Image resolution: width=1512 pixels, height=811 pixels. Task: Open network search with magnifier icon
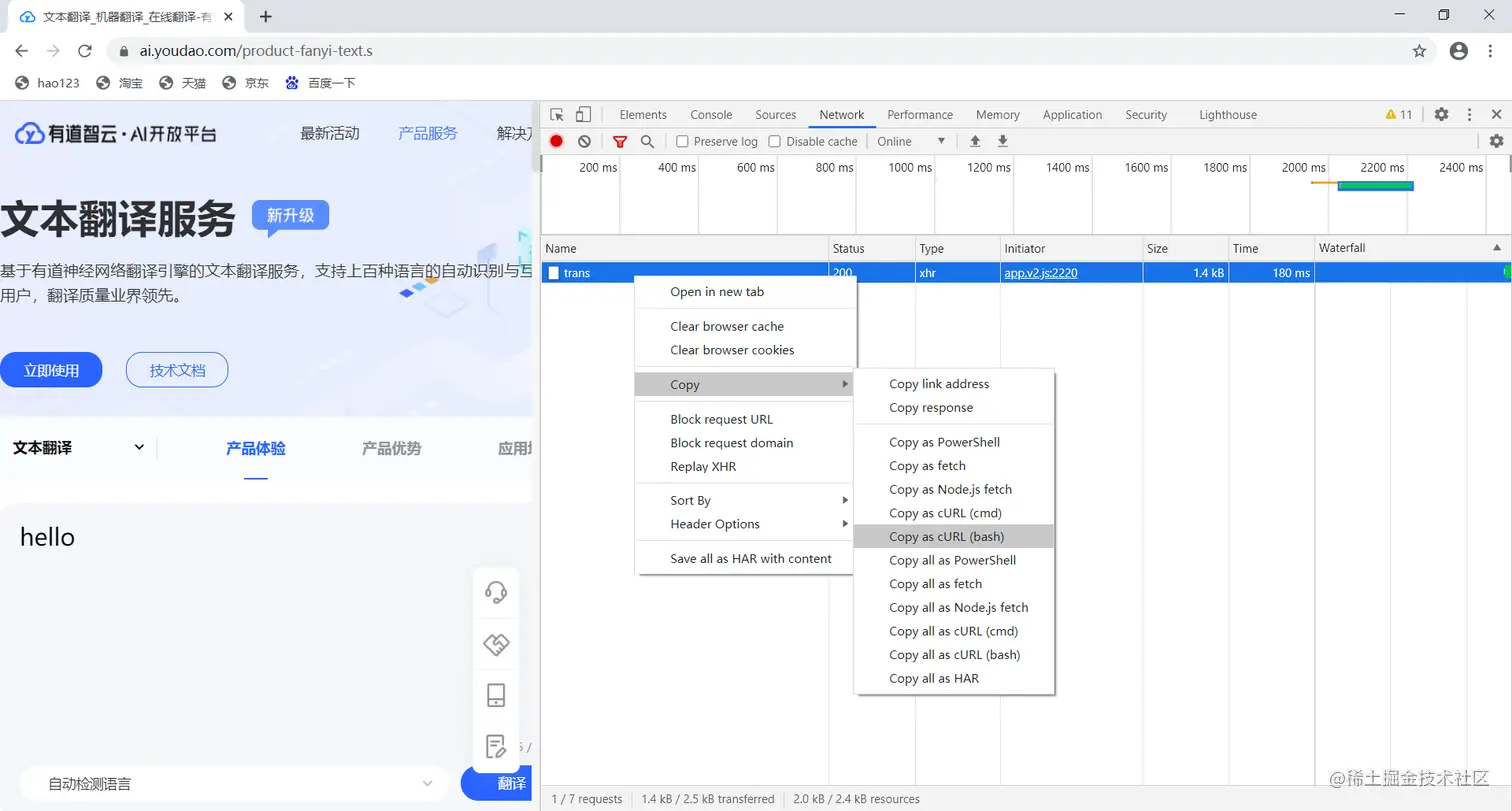(x=647, y=142)
